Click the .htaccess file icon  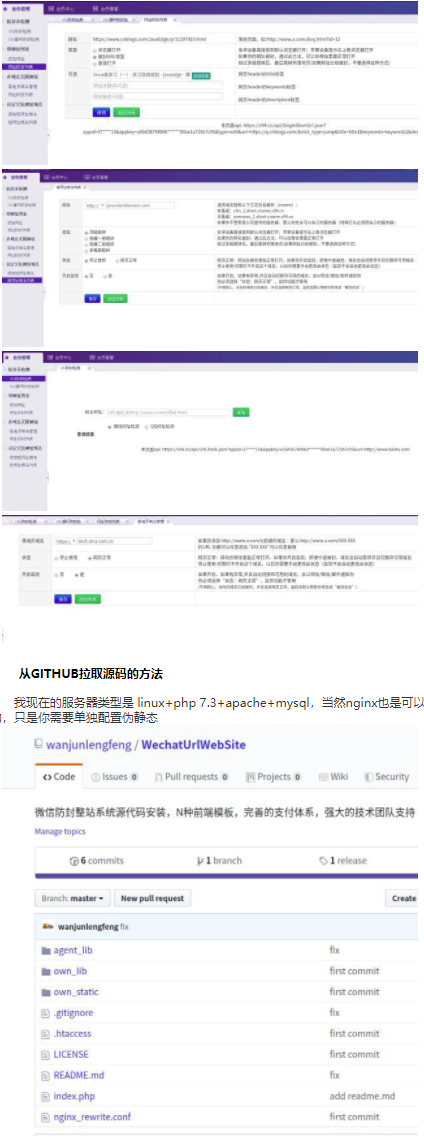(46, 1033)
